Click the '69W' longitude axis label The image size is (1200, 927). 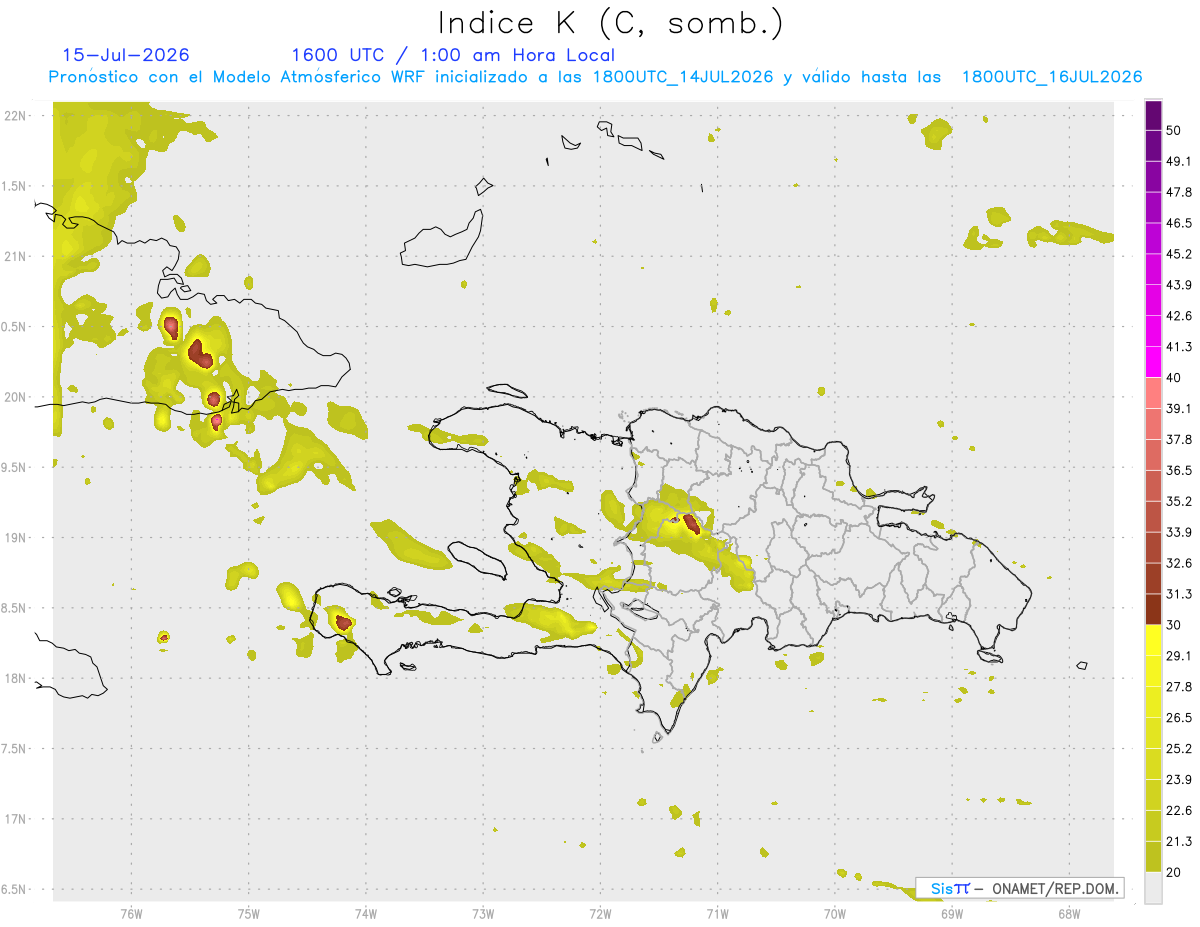(x=952, y=914)
